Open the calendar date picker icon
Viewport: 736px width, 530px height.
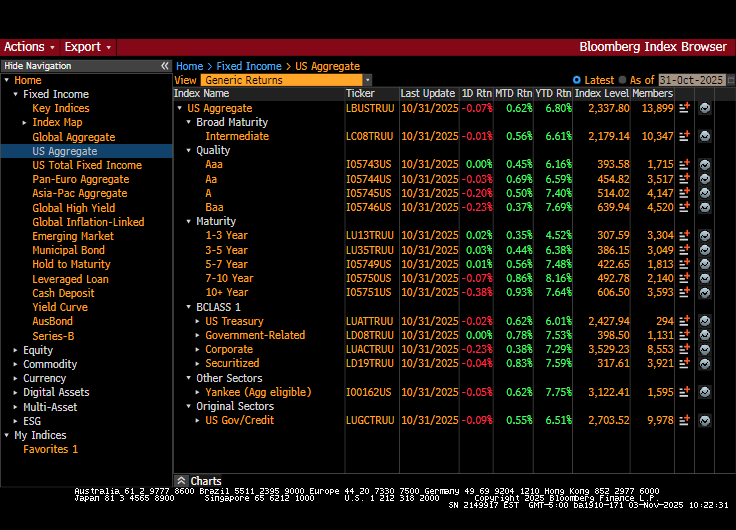731,80
